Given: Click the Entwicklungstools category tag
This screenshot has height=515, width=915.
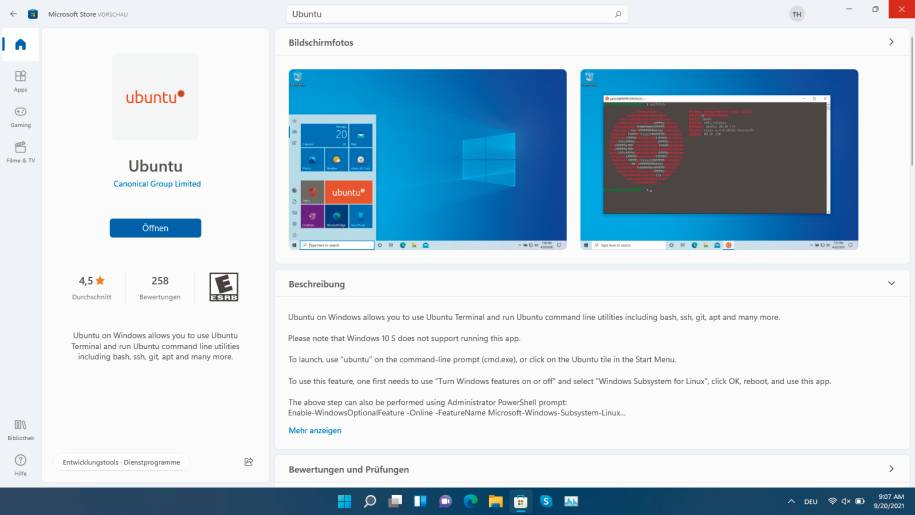Looking at the screenshot, I should (90, 463).
